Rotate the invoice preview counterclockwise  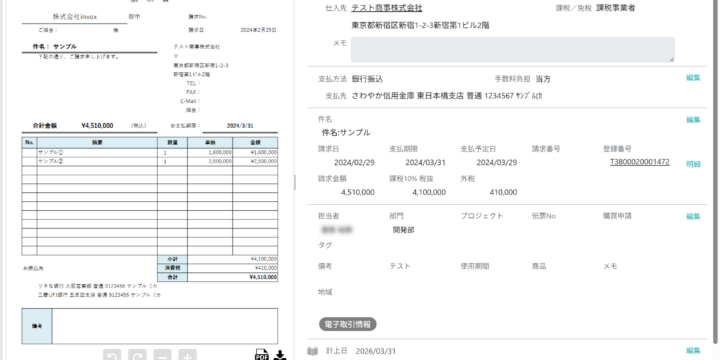pos(112,355)
